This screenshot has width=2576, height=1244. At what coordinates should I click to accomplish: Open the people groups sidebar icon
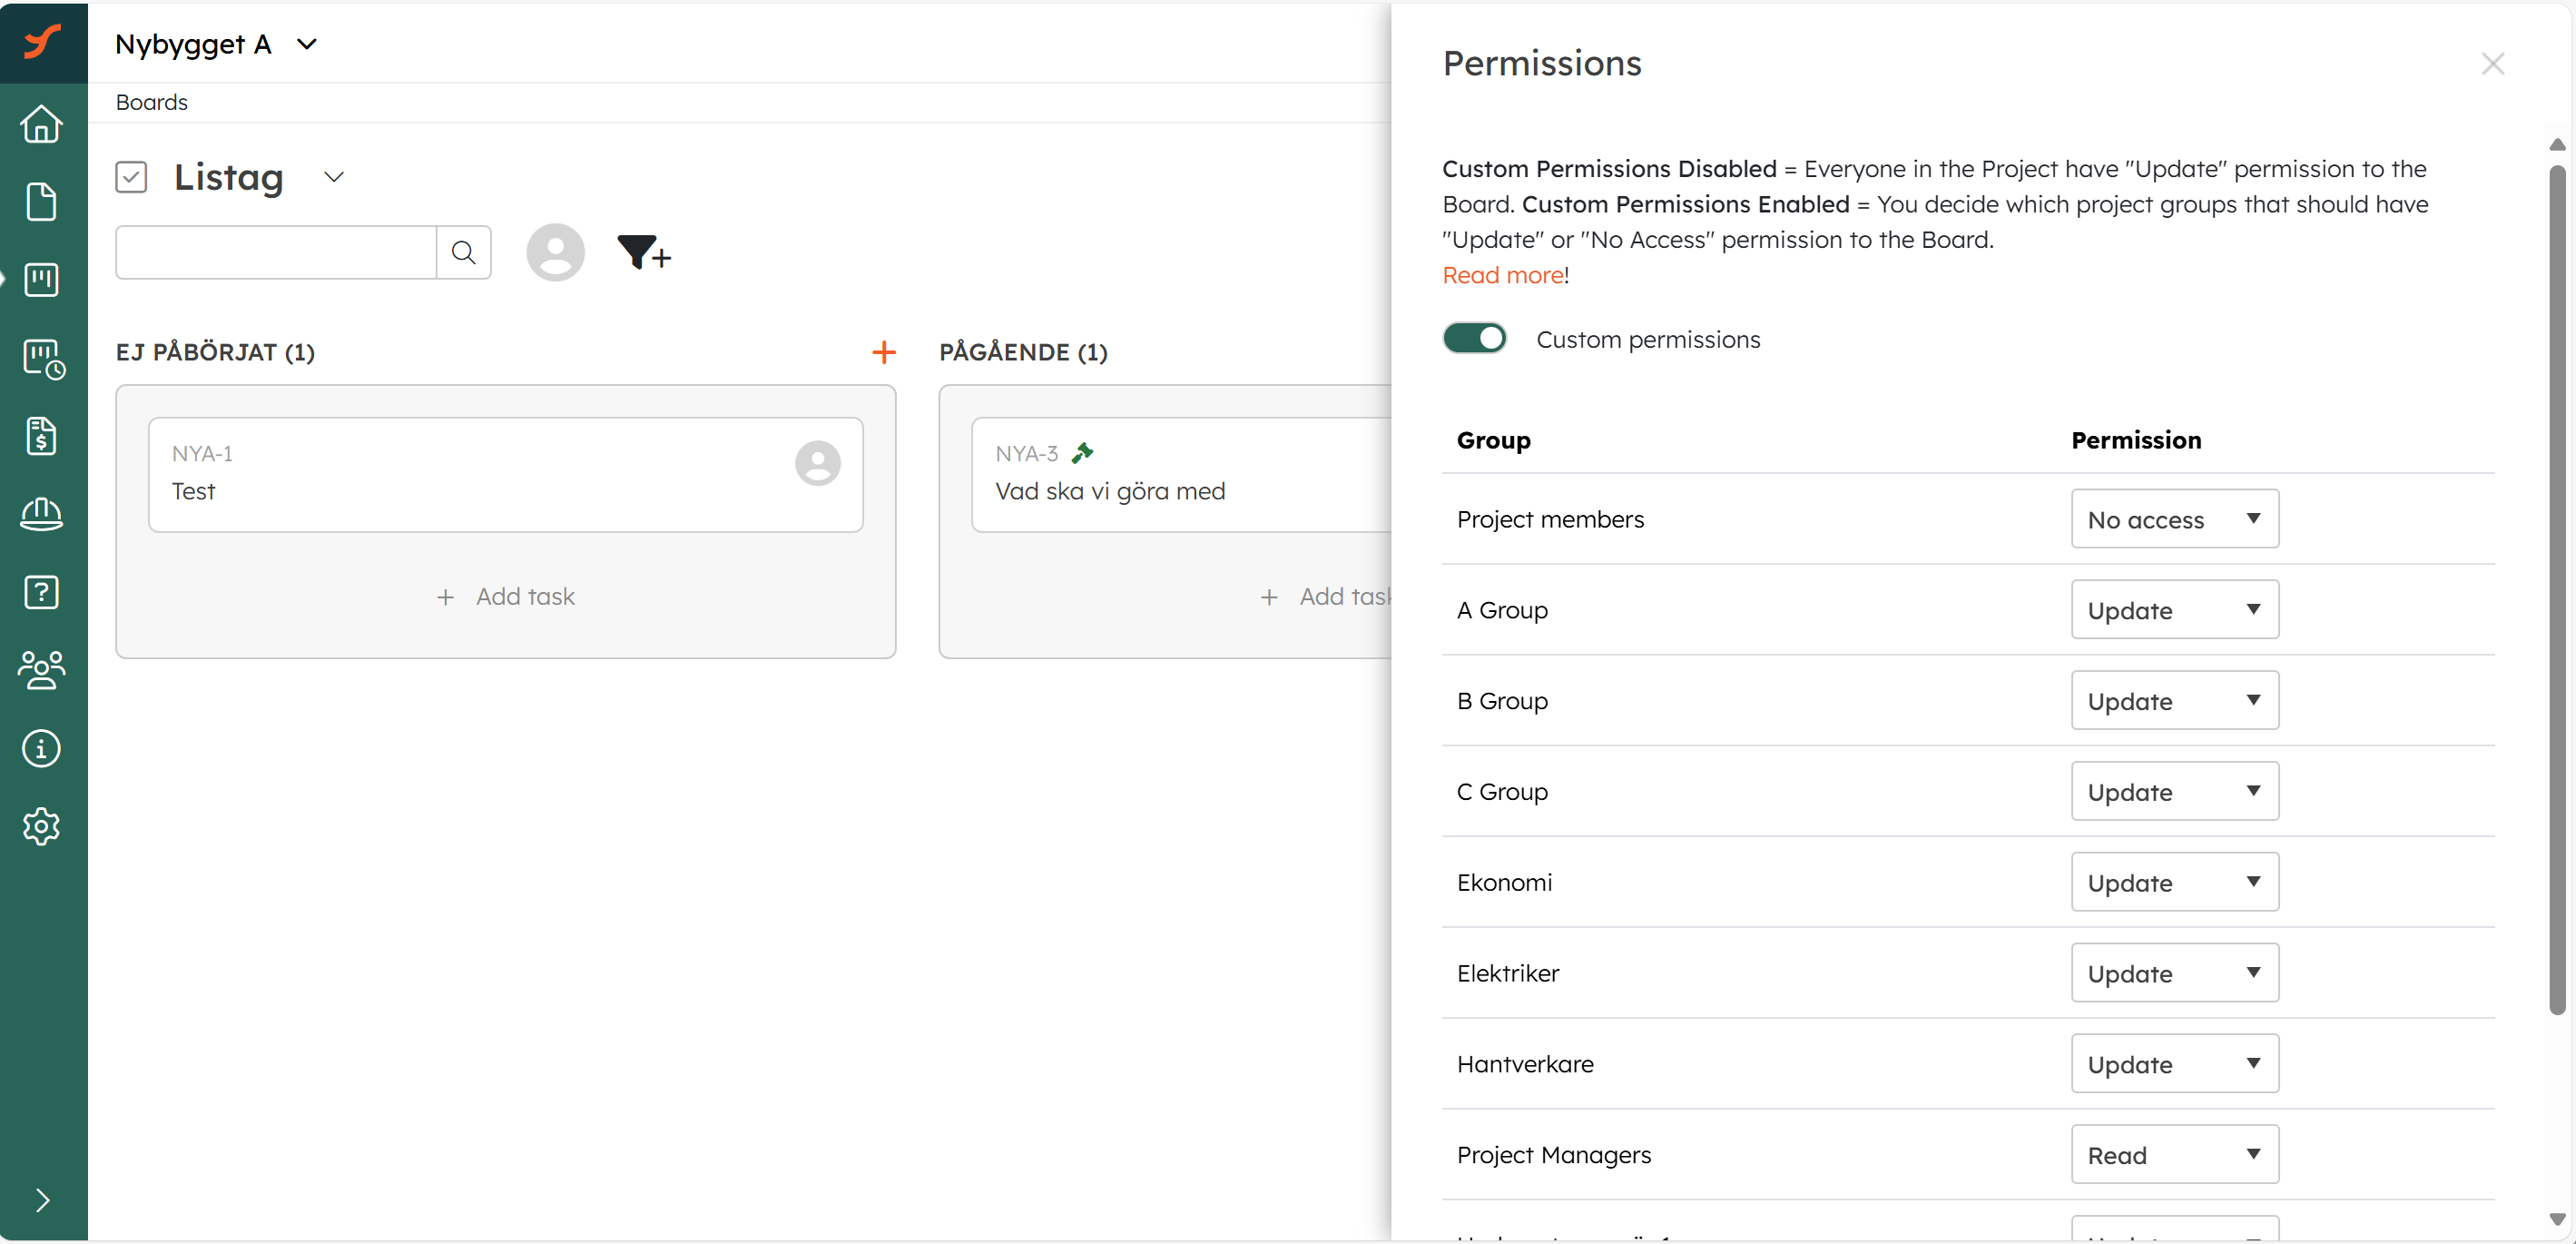[x=42, y=670]
